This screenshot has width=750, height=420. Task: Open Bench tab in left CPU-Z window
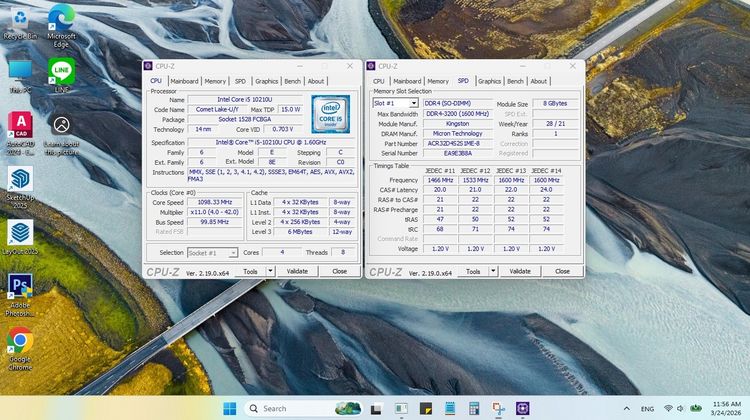(292, 81)
